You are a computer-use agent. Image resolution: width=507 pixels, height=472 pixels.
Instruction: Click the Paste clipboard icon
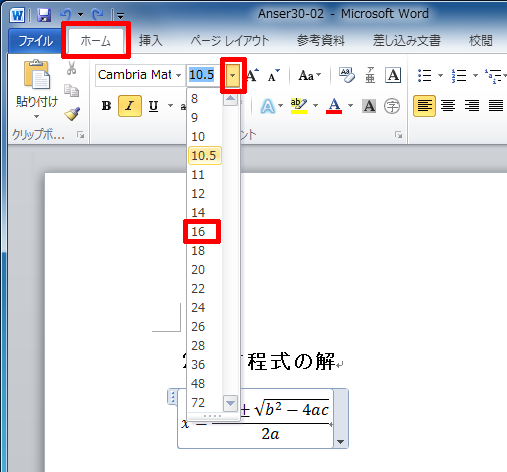click(x=36, y=75)
